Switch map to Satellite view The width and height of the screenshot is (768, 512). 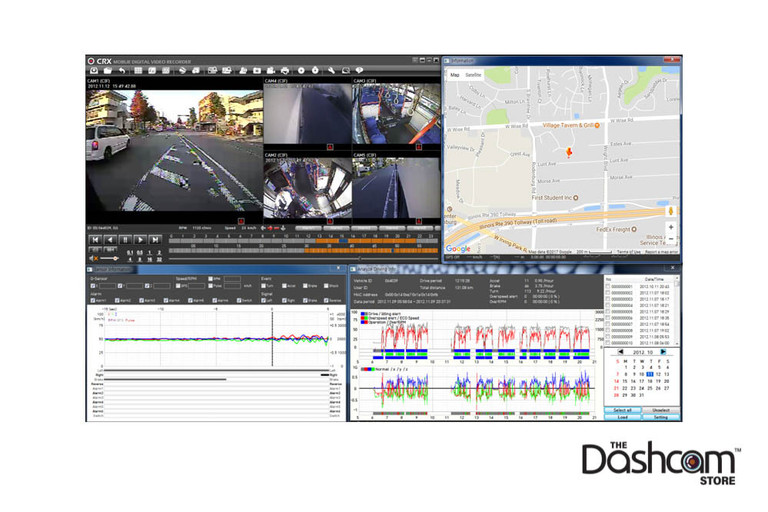tap(476, 74)
